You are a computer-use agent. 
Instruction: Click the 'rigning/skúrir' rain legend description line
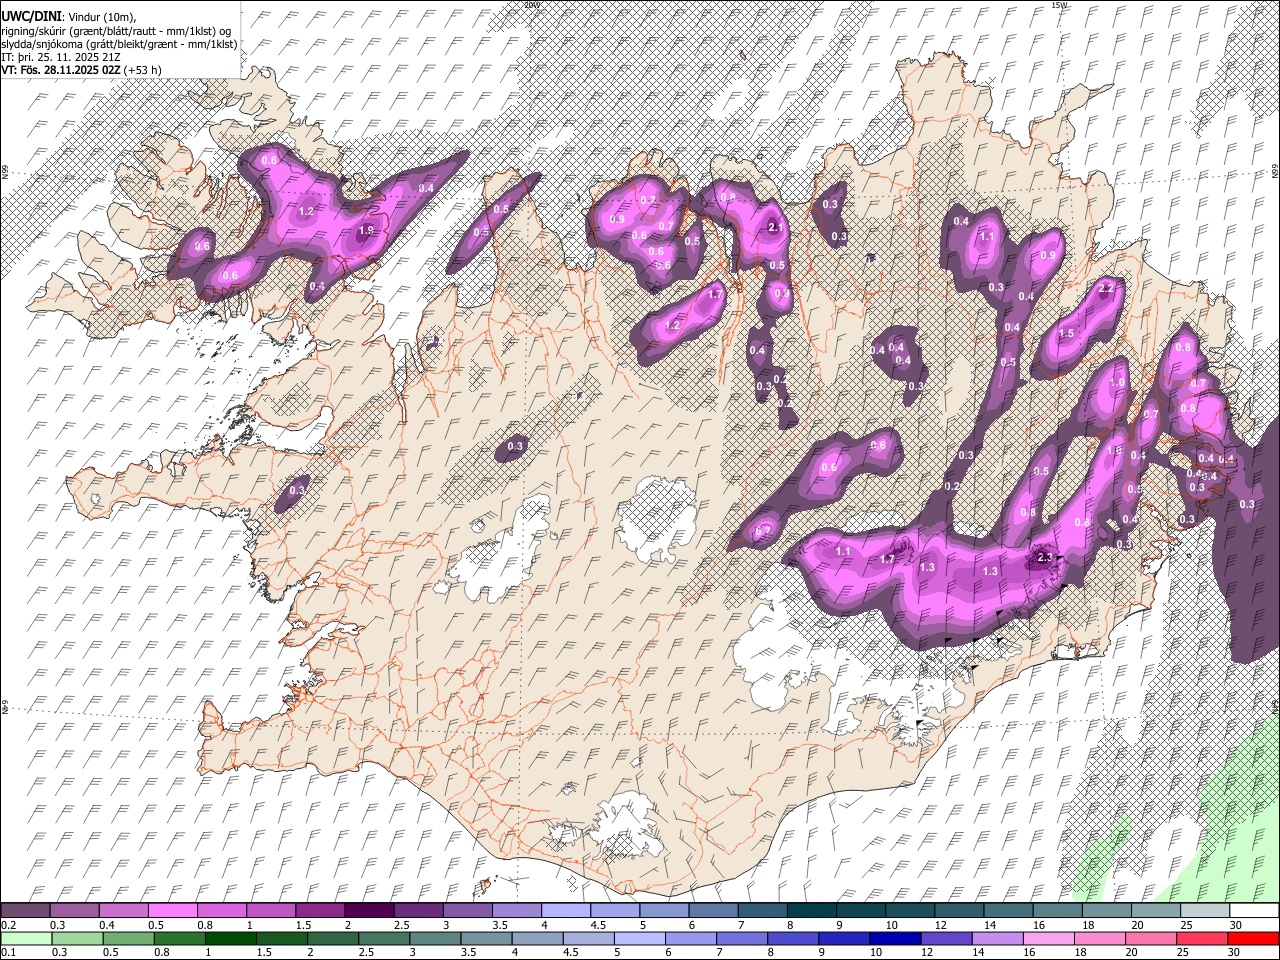click(115, 30)
